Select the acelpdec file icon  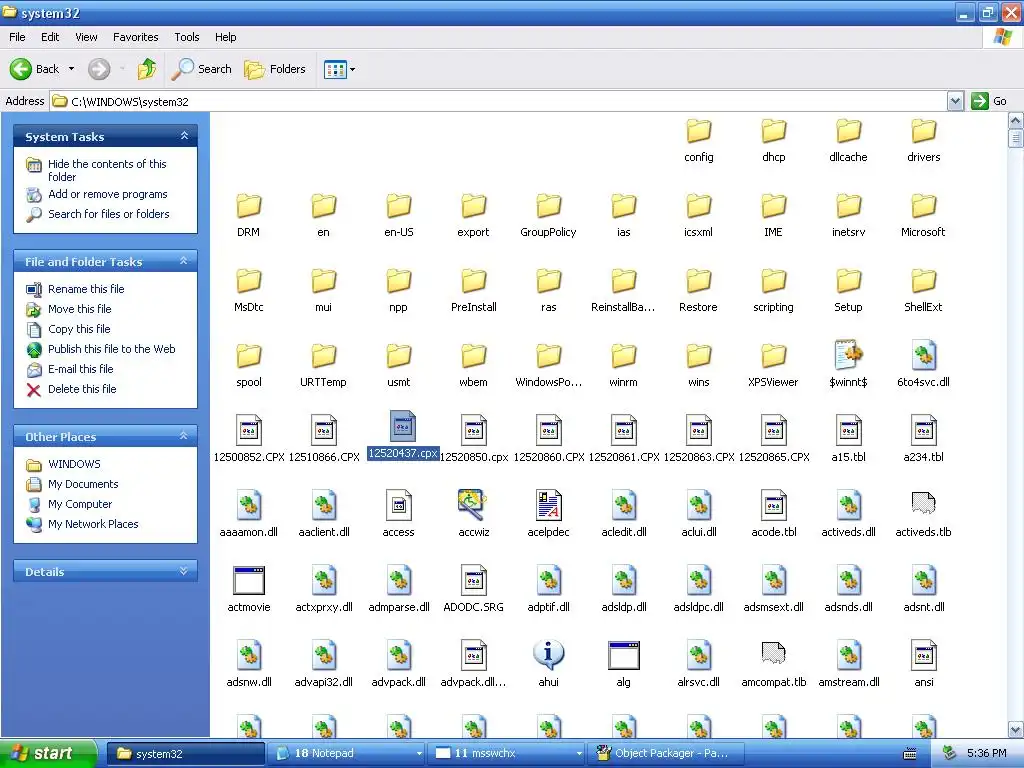[x=549, y=505]
